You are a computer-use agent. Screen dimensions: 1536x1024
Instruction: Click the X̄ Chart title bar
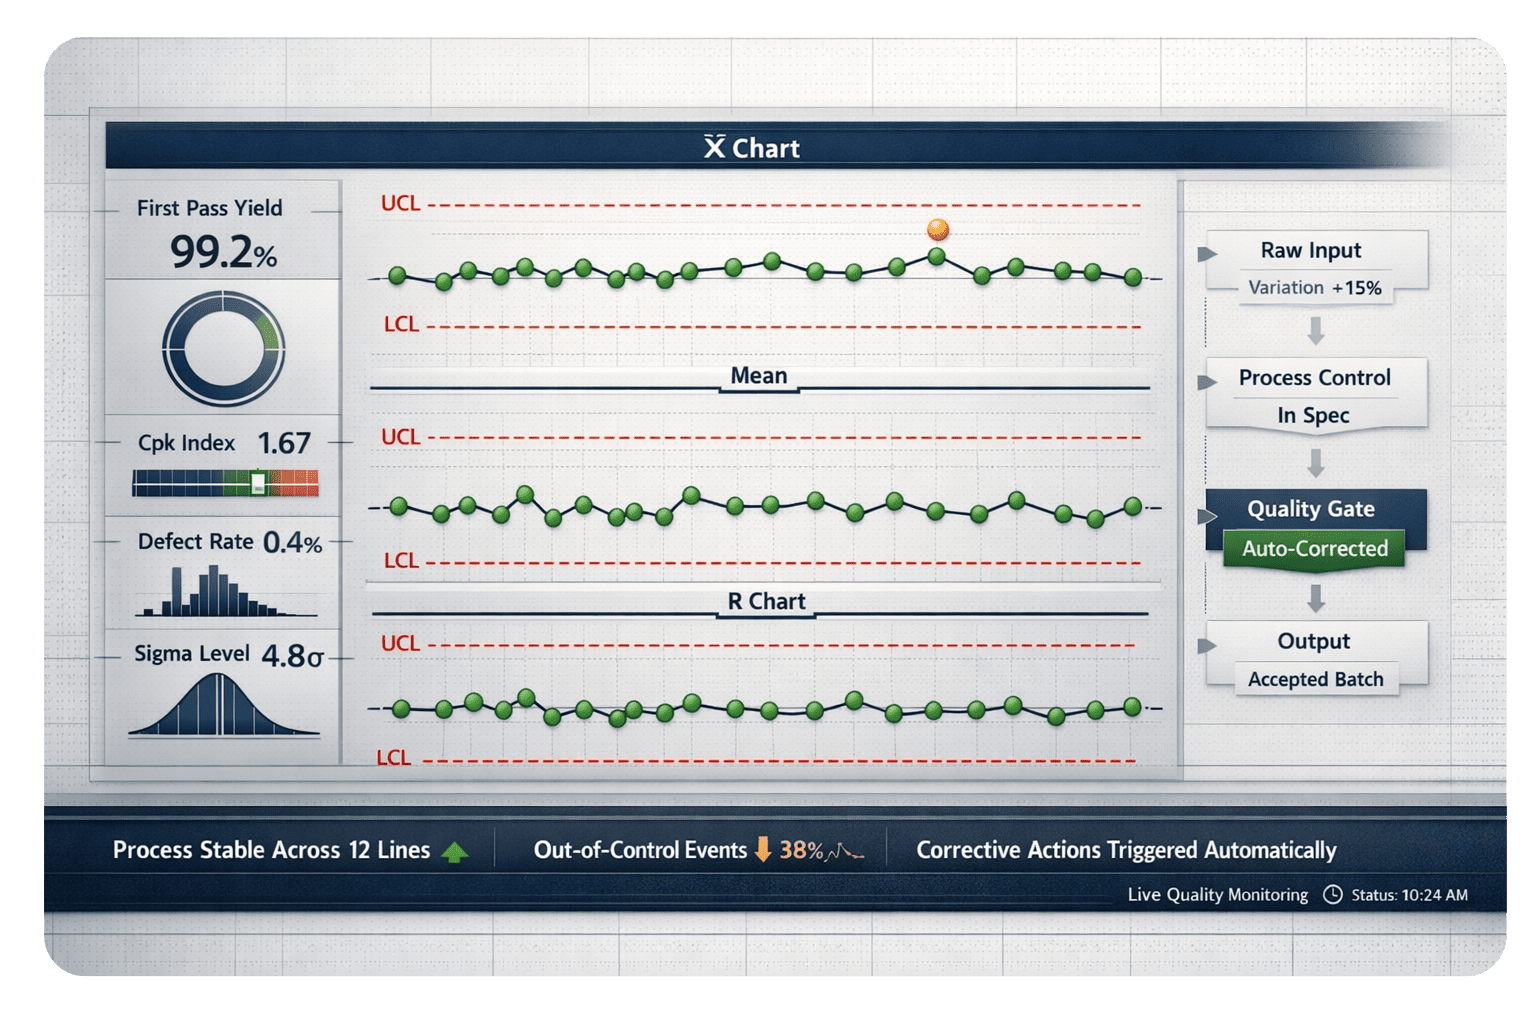pyautogui.click(x=775, y=147)
